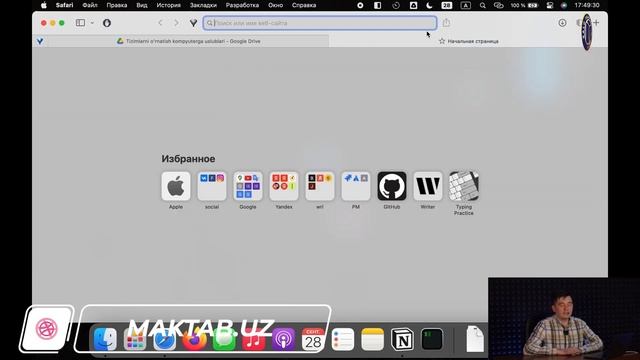
Task: Open the Разработка menu
Action: tap(242, 5)
